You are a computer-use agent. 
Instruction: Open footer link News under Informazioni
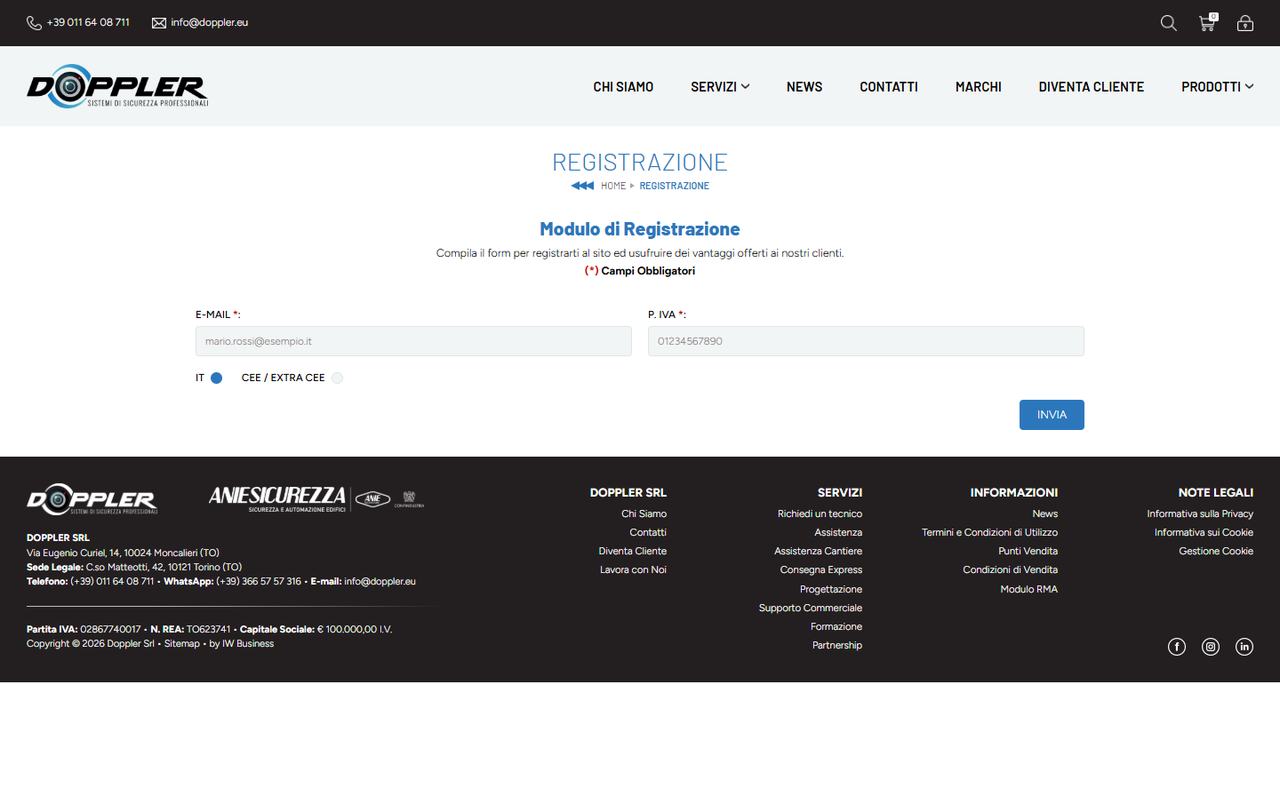[1045, 514]
